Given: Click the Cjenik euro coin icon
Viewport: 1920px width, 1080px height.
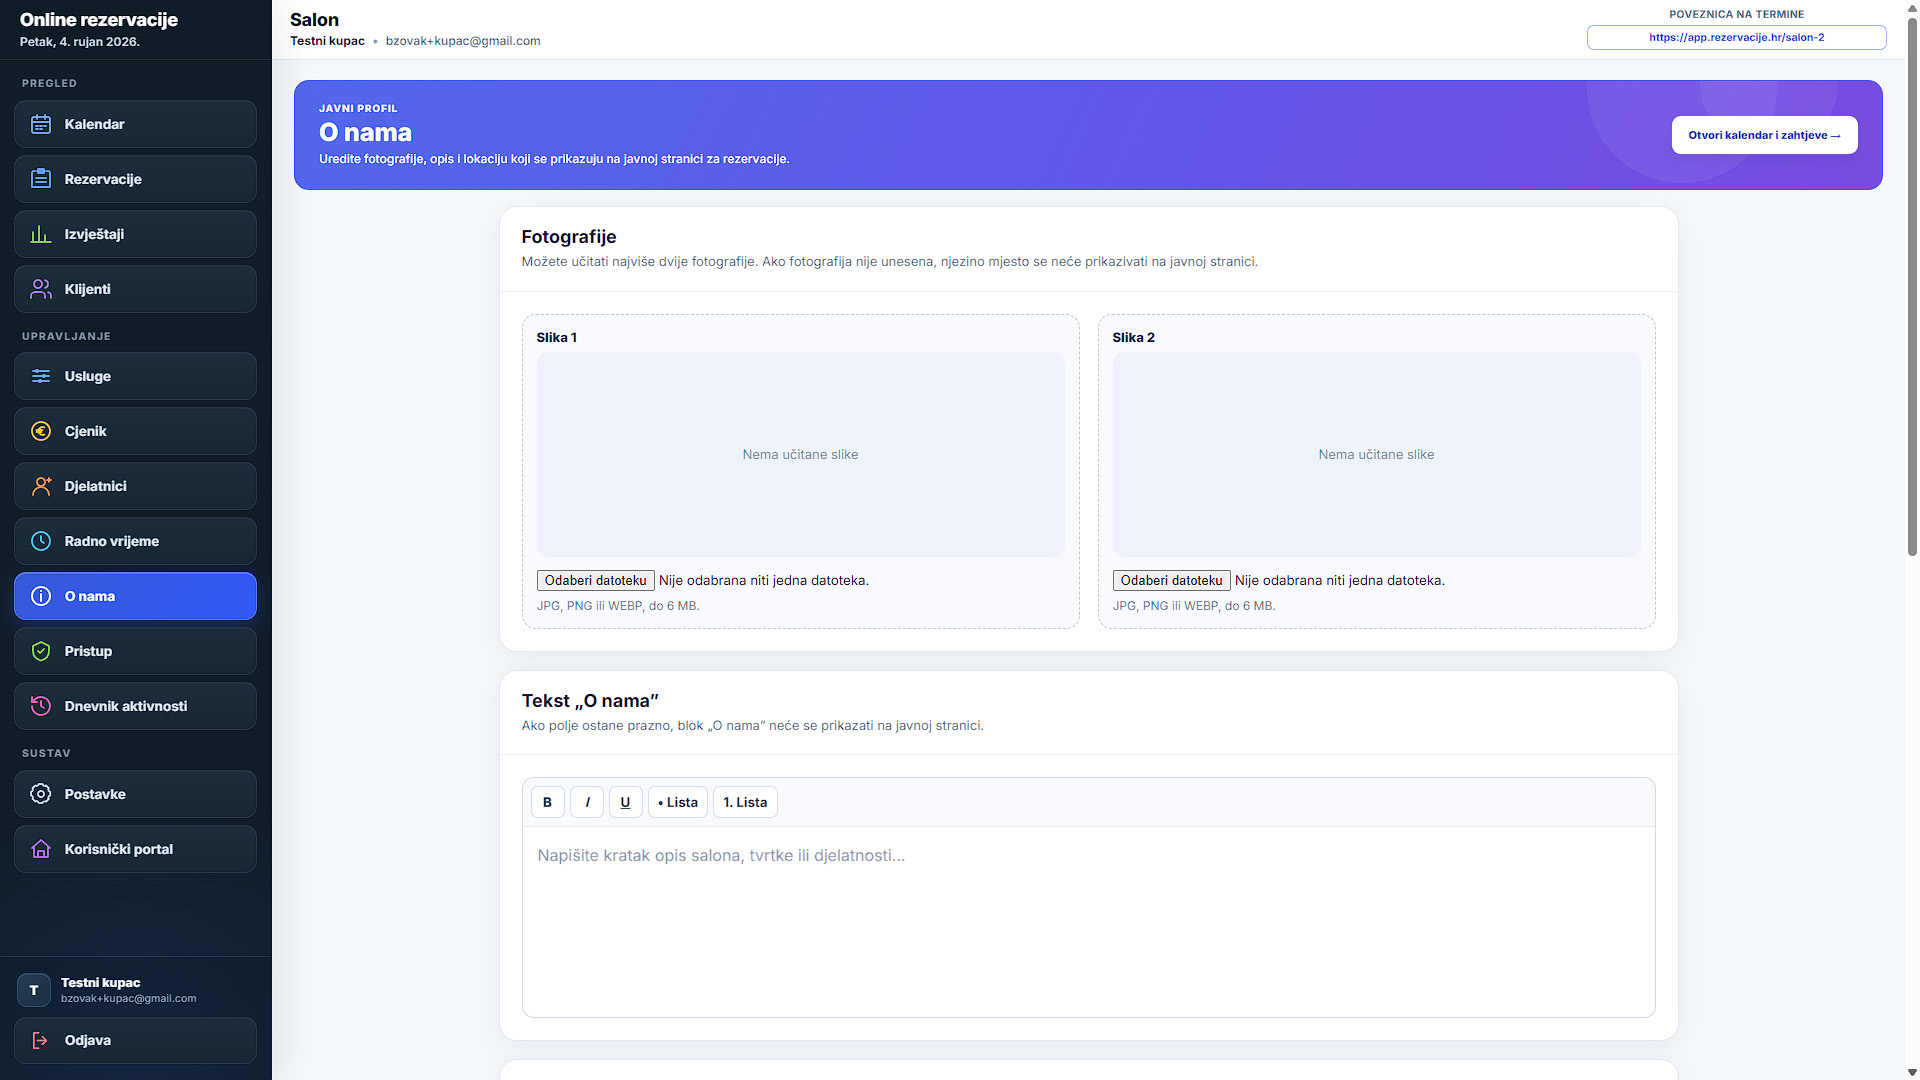Looking at the screenshot, I should coord(41,431).
